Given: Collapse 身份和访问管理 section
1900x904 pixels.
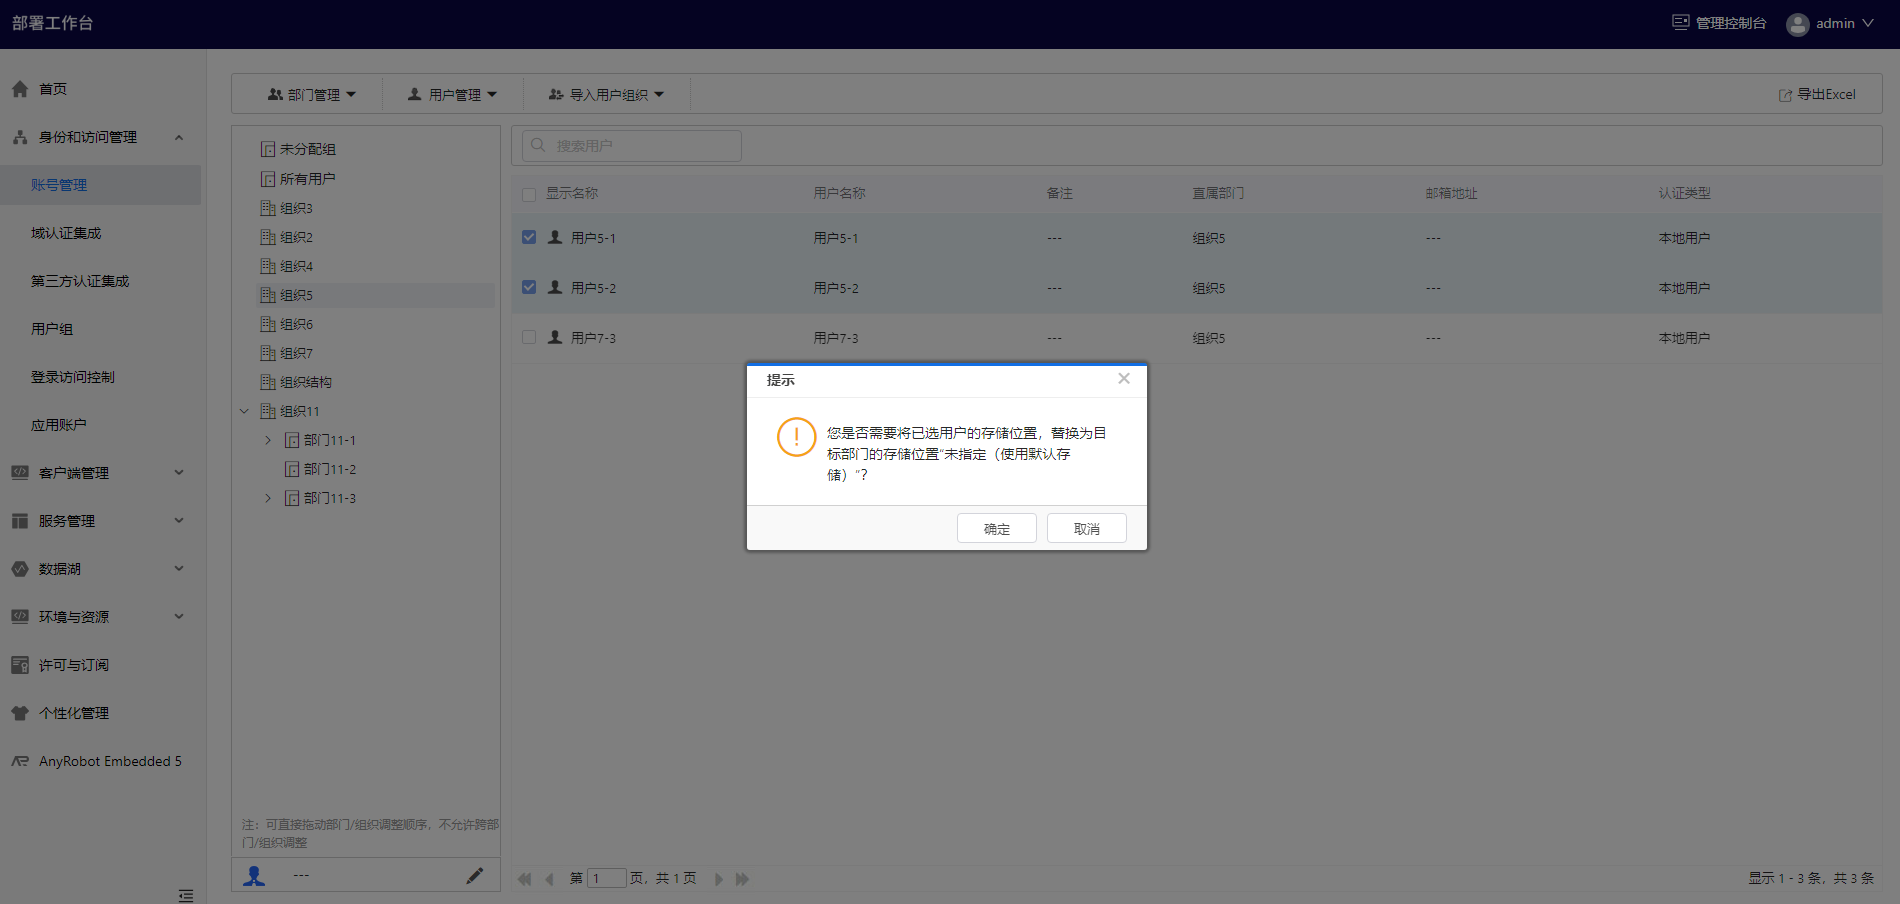Looking at the screenshot, I should [x=179, y=137].
